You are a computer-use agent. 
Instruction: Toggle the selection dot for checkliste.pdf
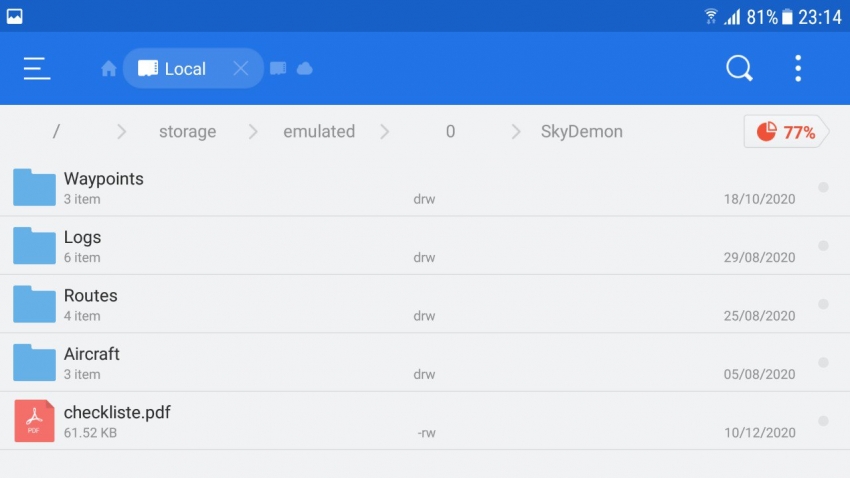[x=823, y=421]
